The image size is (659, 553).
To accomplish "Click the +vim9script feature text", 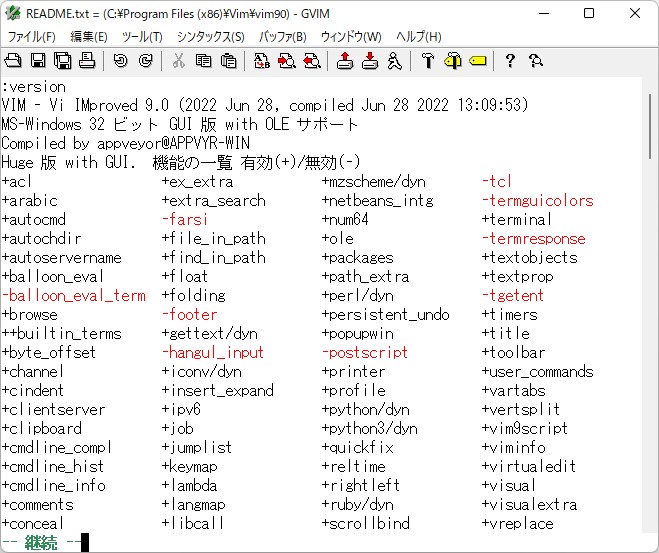I will 525,428.
